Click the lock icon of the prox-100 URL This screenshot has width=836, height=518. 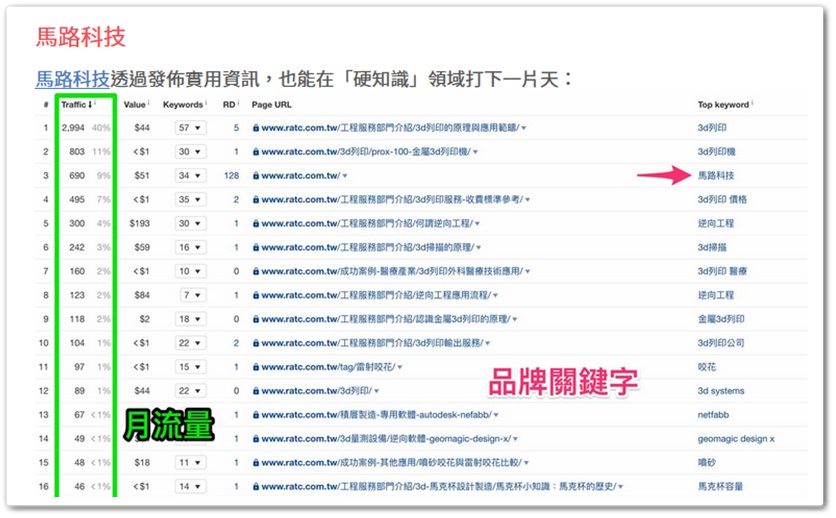[256, 152]
